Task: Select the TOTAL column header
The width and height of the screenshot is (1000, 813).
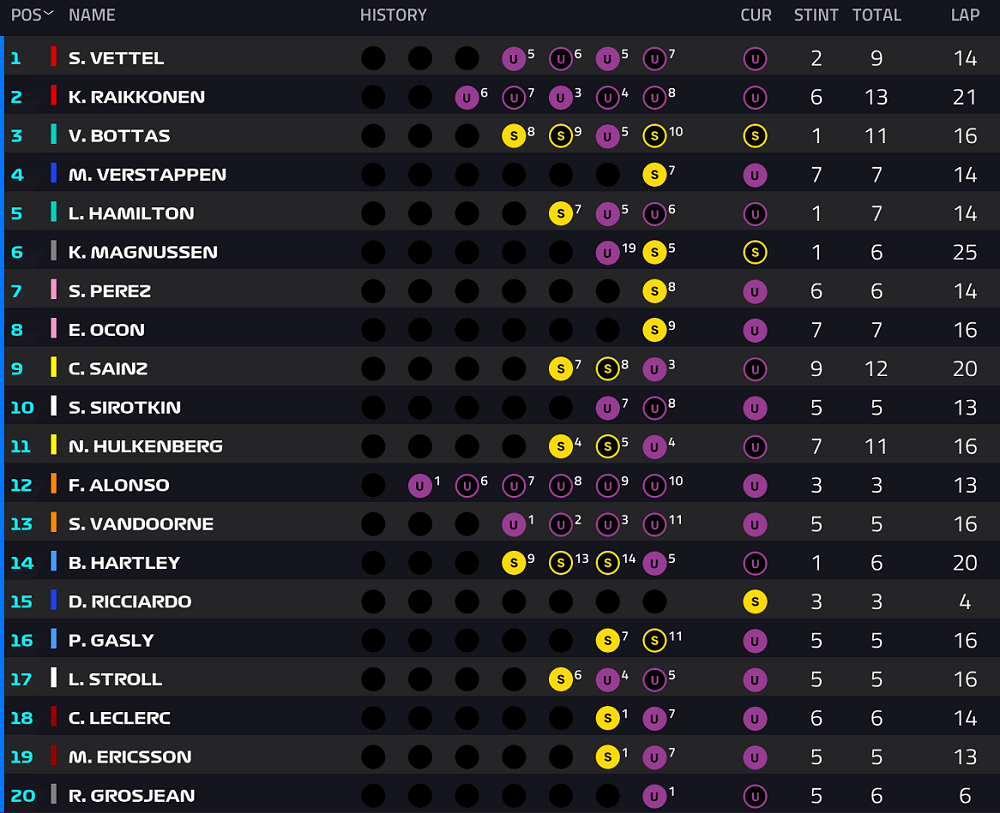Action: 876,15
